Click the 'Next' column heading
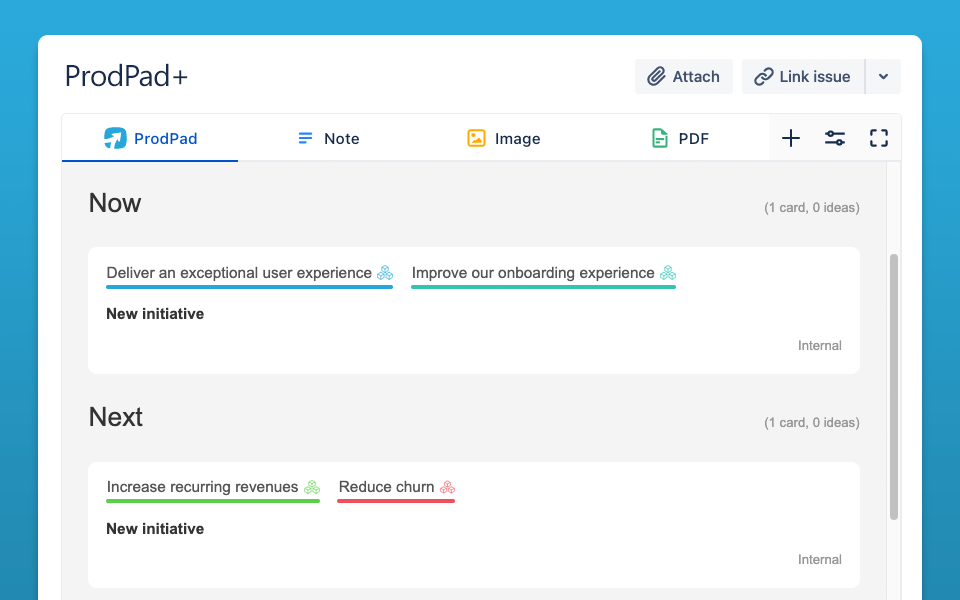 (116, 417)
